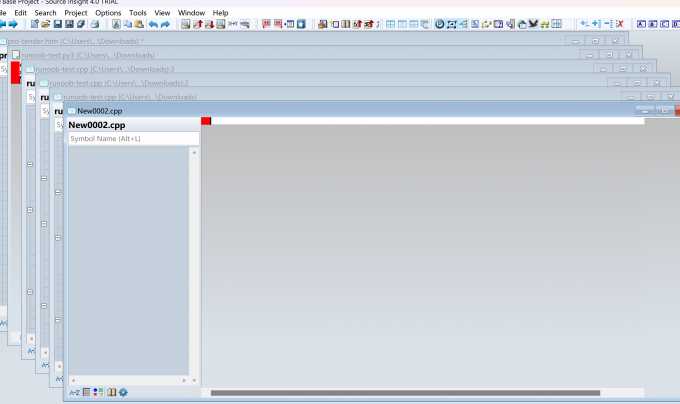680x404 pixels.
Task: Click the Cut scissors icon
Action: point(116,24)
